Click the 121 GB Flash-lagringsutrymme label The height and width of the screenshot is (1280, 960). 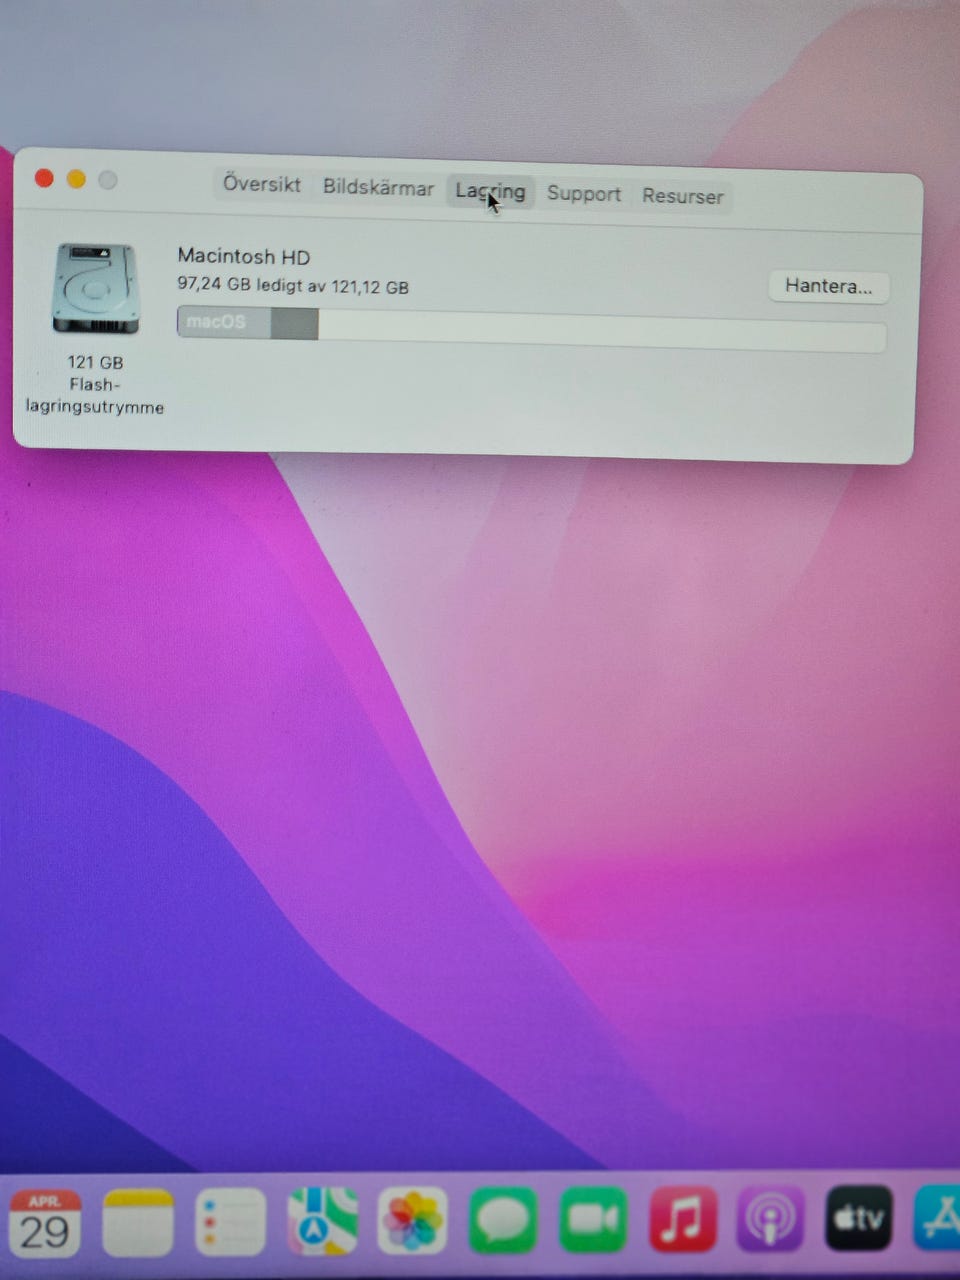coord(95,385)
